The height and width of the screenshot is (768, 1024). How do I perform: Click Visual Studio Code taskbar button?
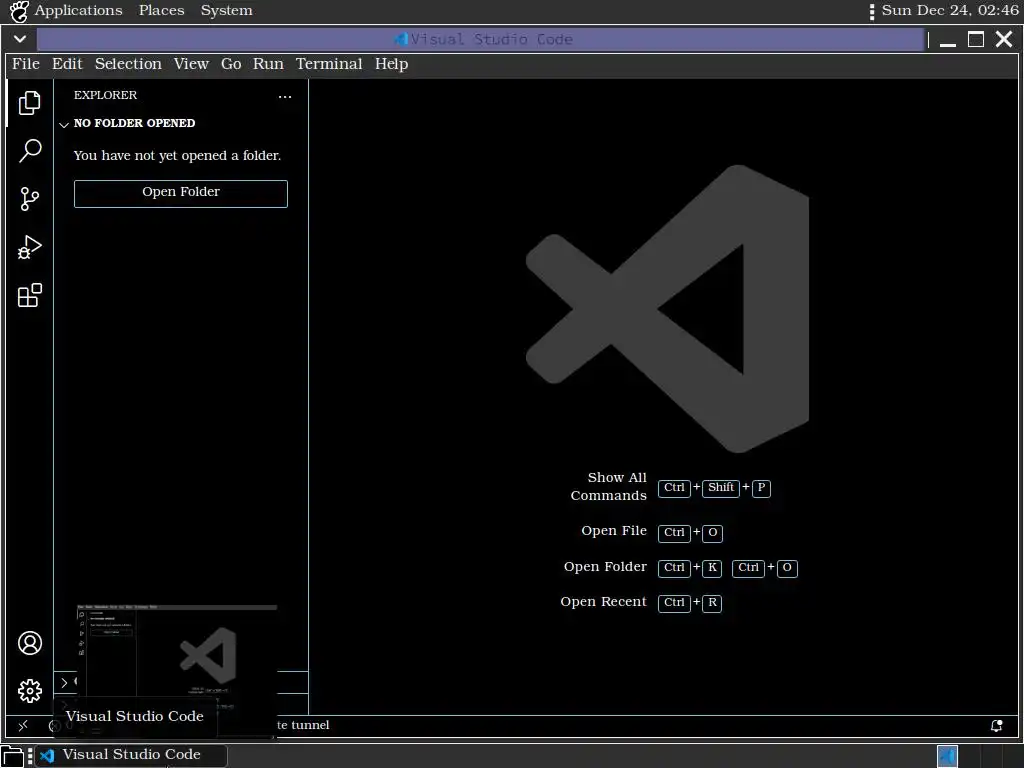point(131,755)
